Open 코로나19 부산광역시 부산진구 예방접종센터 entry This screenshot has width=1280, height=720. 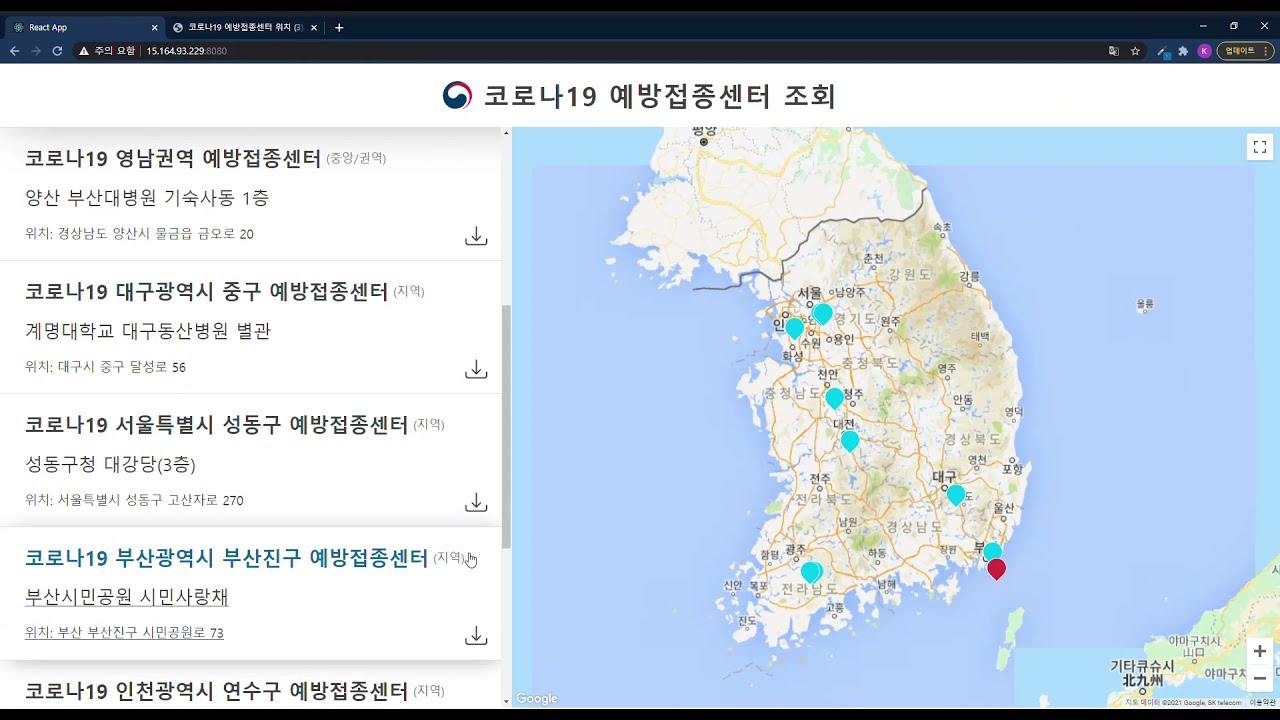pyautogui.click(x=226, y=557)
